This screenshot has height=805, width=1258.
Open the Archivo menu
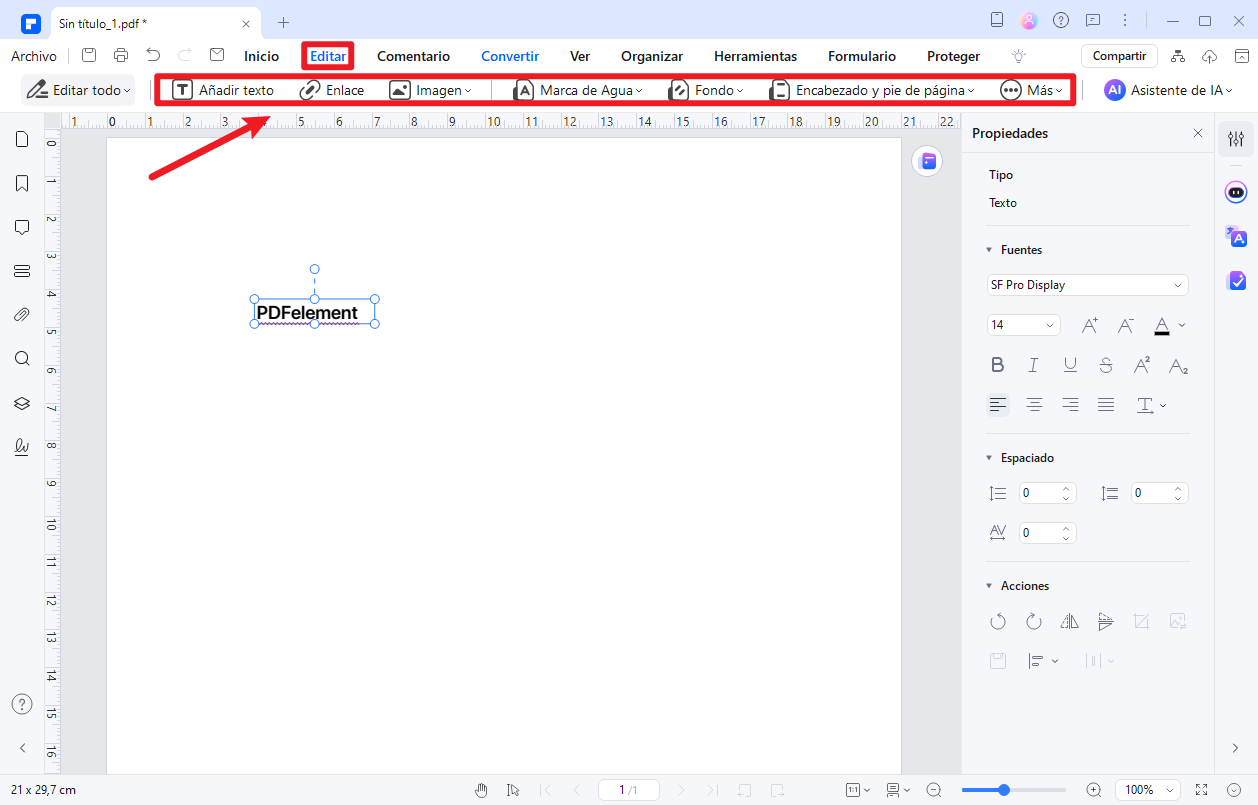pyautogui.click(x=34, y=56)
